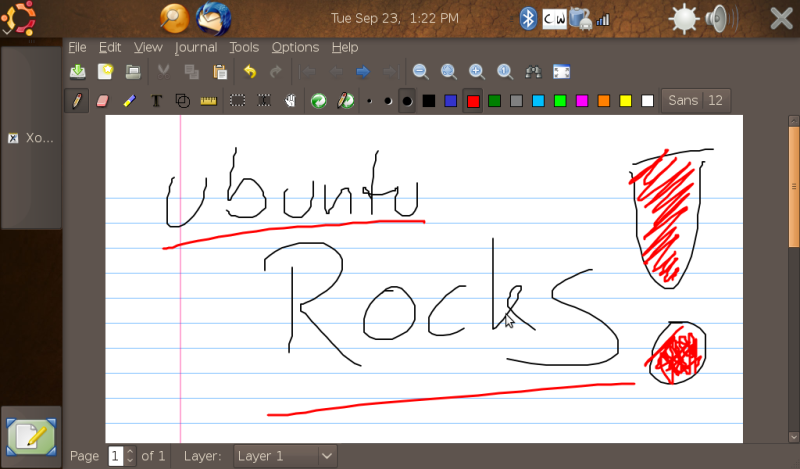Zoom in with the plus magnifier
The image size is (800, 469).
(x=477, y=72)
